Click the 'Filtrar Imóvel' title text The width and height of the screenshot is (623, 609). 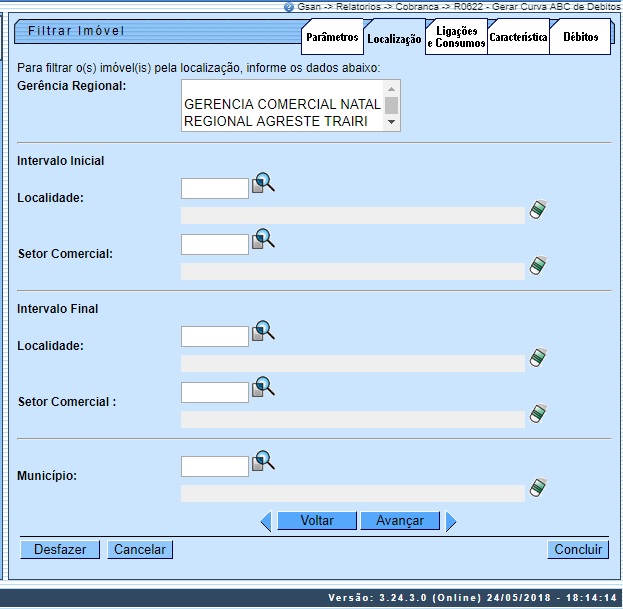pyautogui.click(x=76, y=31)
